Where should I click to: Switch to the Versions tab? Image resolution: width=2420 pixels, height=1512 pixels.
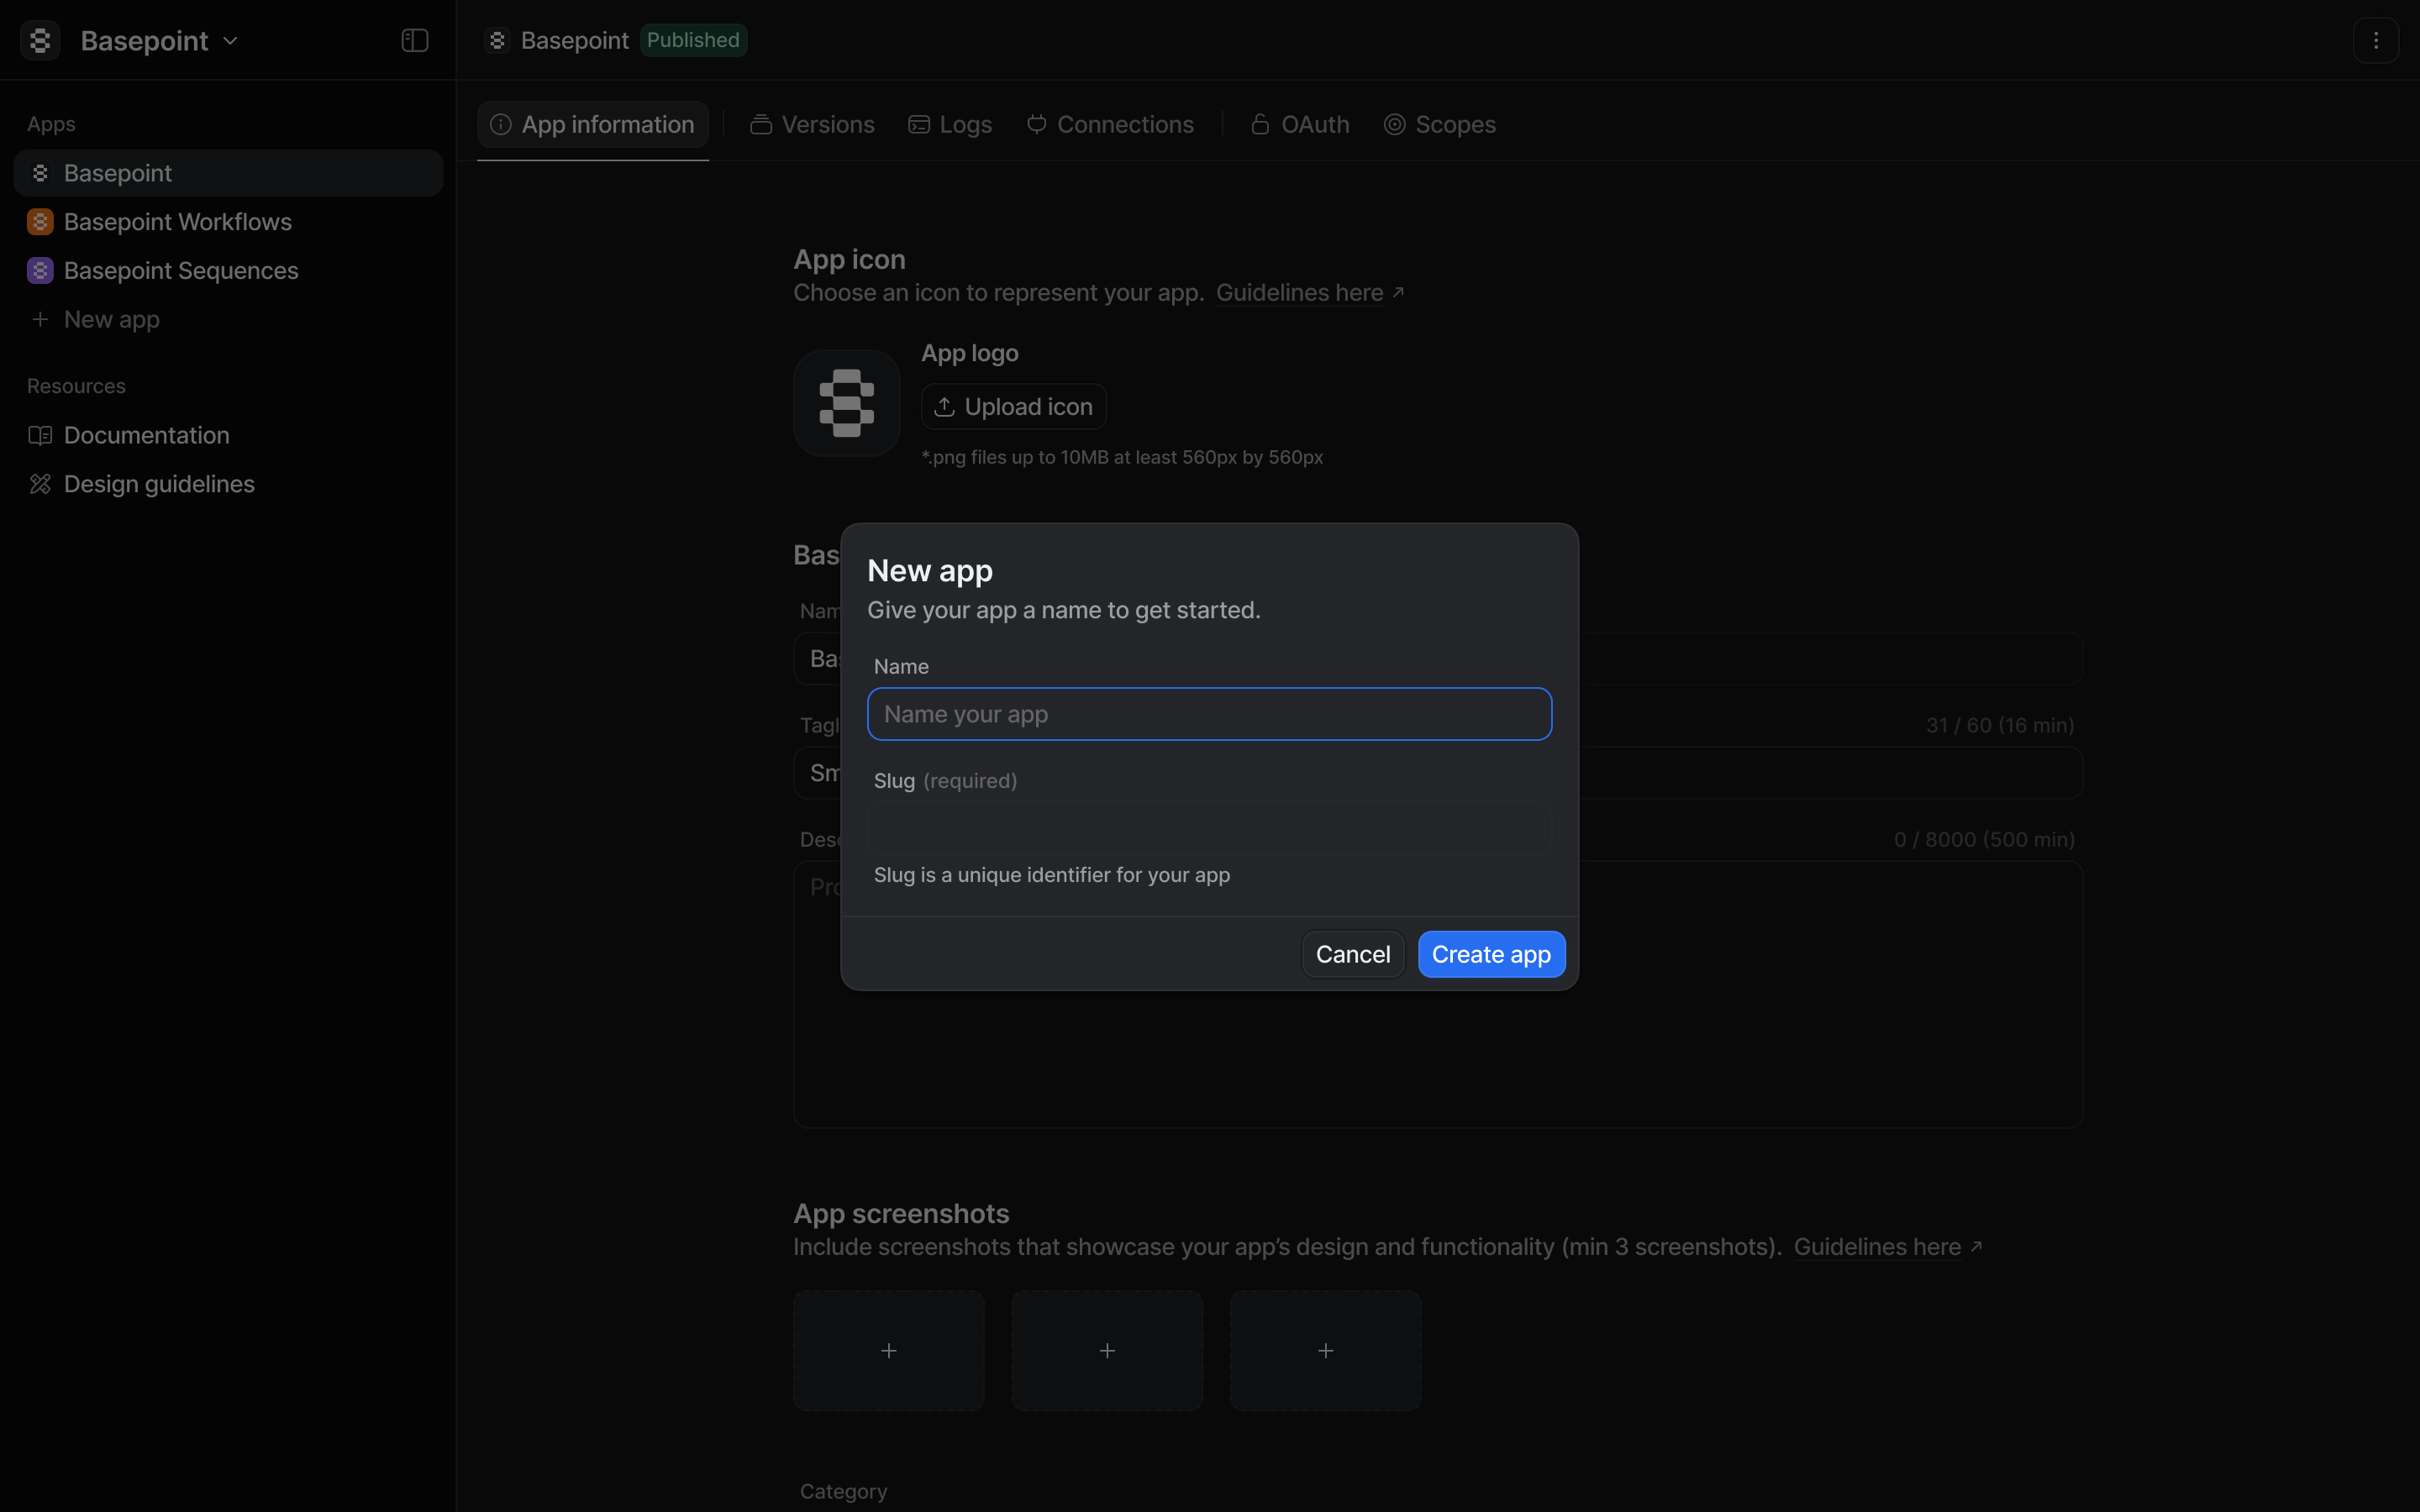coord(812,124)
